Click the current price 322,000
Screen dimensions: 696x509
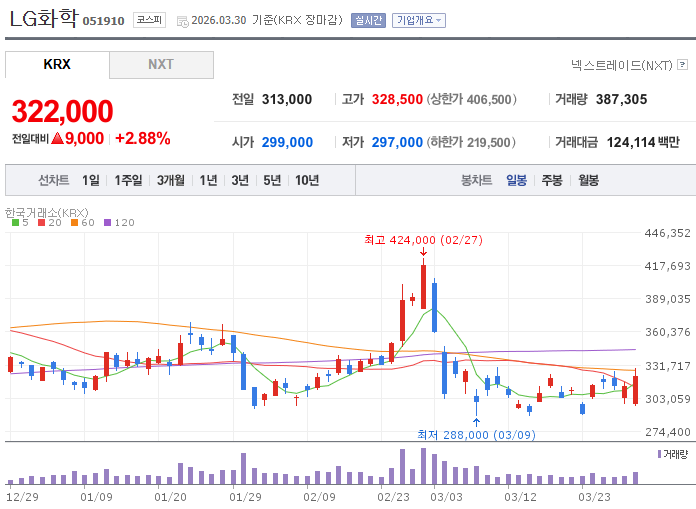[63, 111]
